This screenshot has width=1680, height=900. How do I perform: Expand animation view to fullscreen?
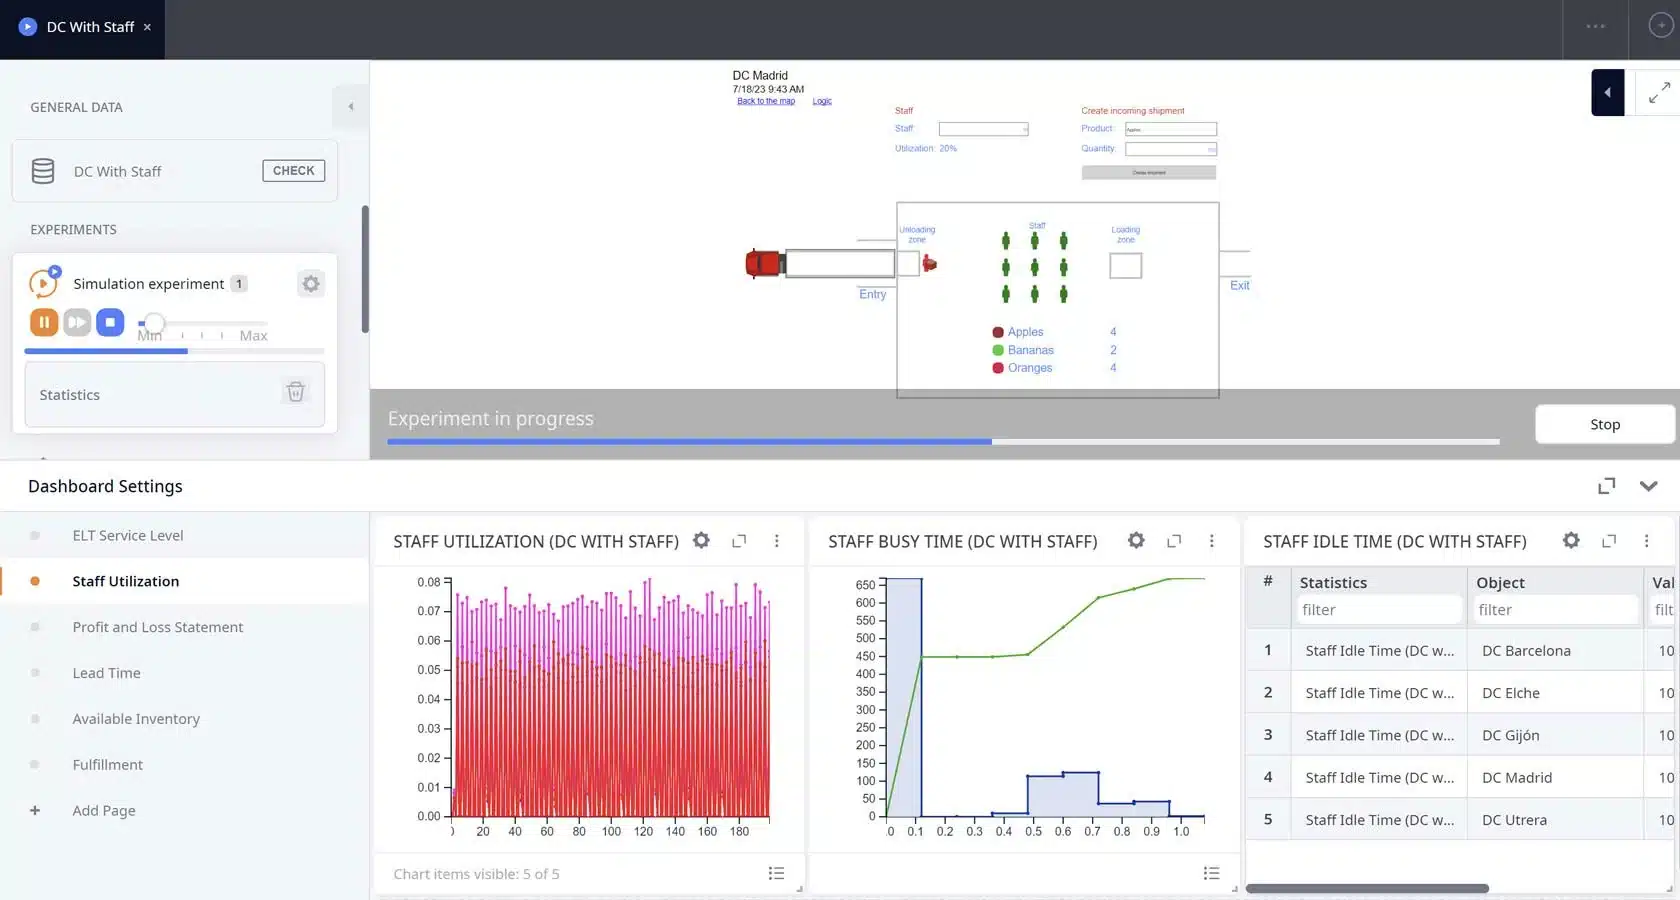1659,93
